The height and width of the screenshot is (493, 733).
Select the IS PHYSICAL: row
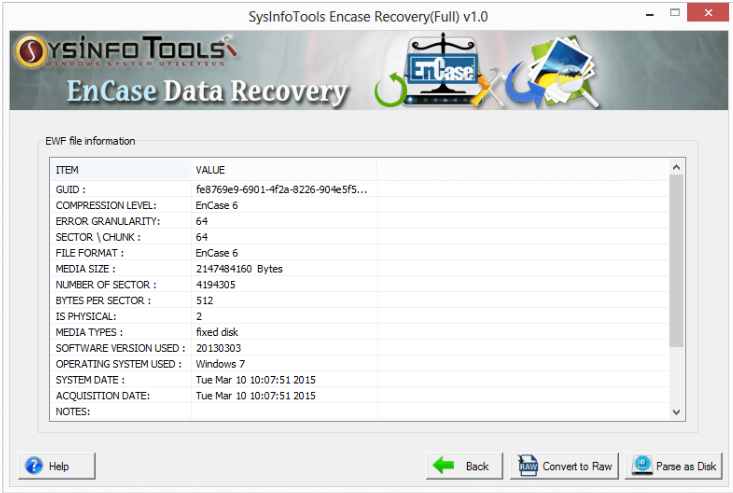pos(359,316)
